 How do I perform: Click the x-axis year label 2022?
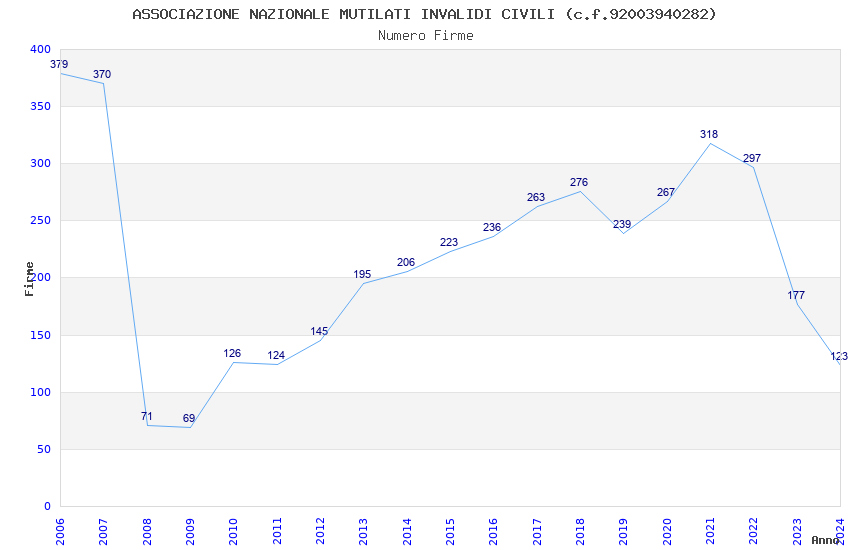[x=754, y=532]
